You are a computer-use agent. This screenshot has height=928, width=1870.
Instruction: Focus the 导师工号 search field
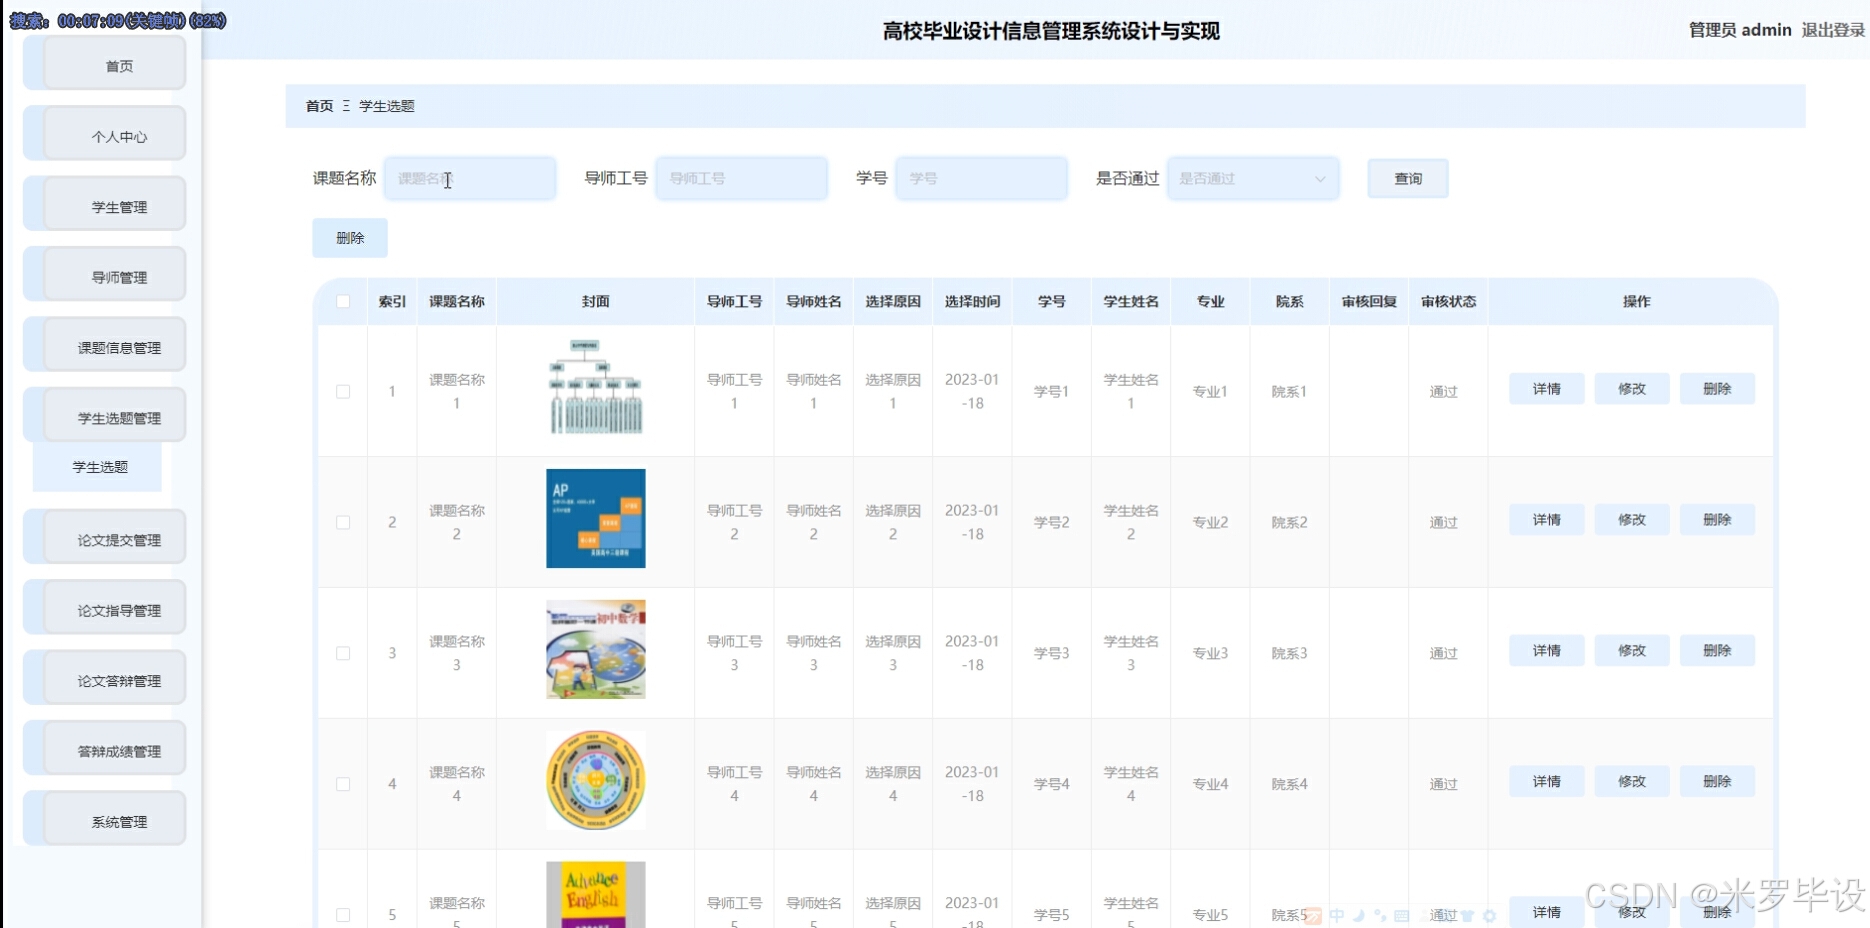tap(742, 178)
